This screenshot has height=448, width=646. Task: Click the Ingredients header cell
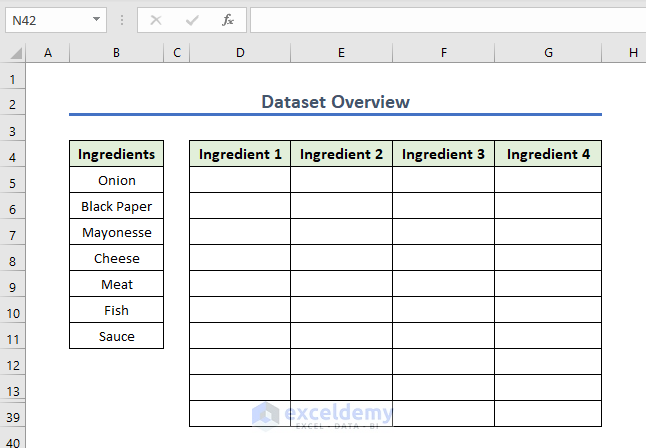(116, 154)
